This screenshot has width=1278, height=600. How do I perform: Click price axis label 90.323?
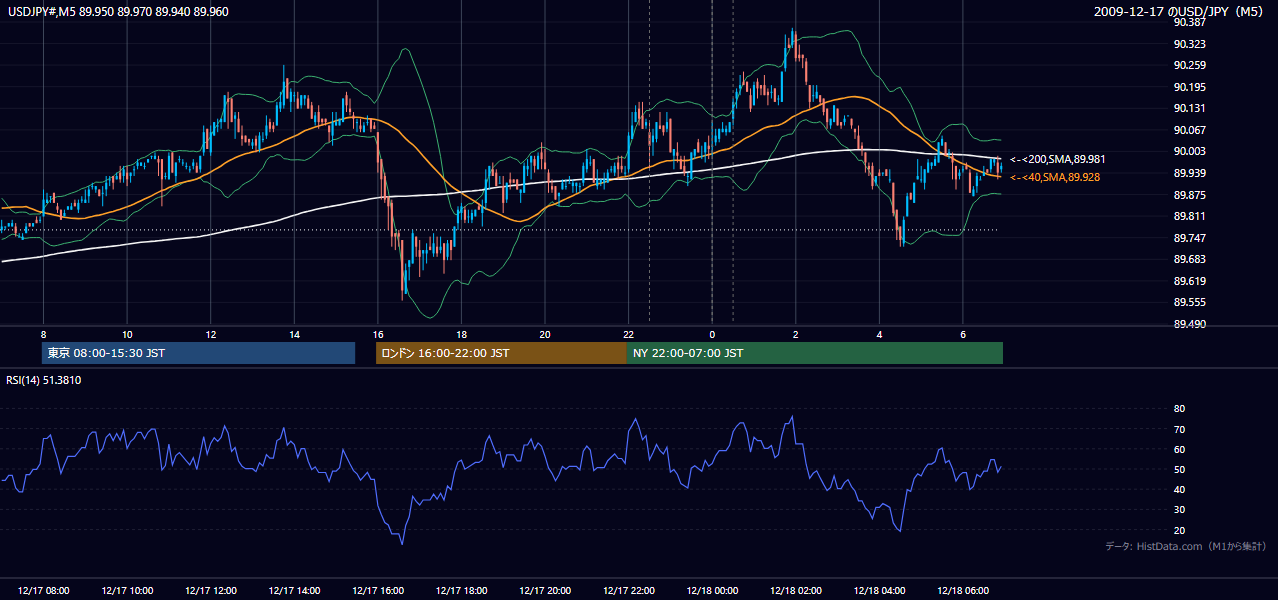tap(1189, 44)
